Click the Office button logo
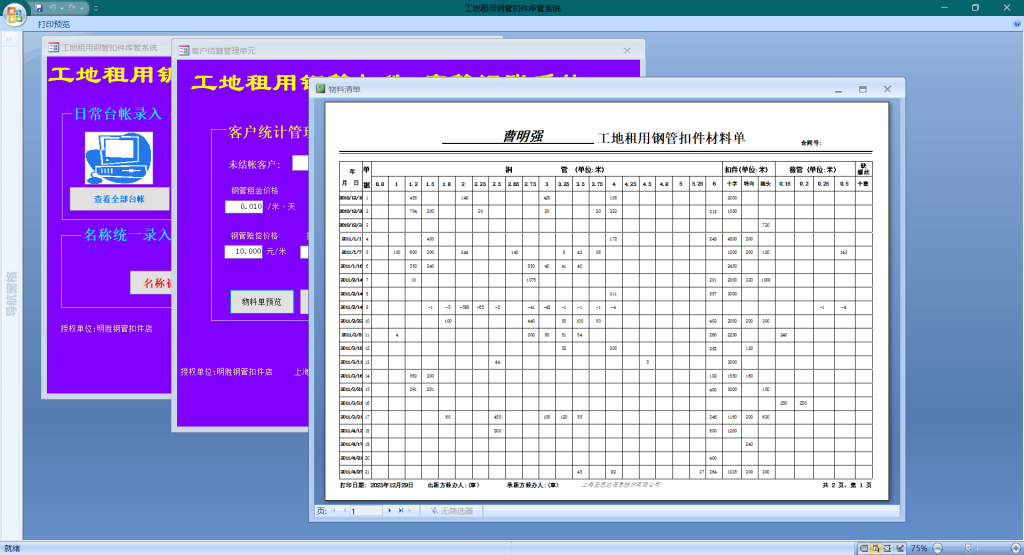Viewport: 1024px width, 555px height. tap(15, 13)
